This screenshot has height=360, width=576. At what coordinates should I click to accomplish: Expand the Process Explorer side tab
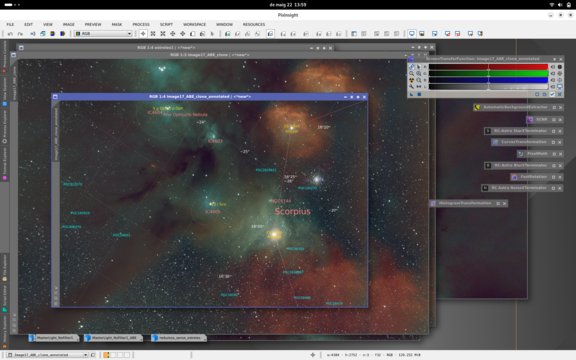[x=4, y=126]
